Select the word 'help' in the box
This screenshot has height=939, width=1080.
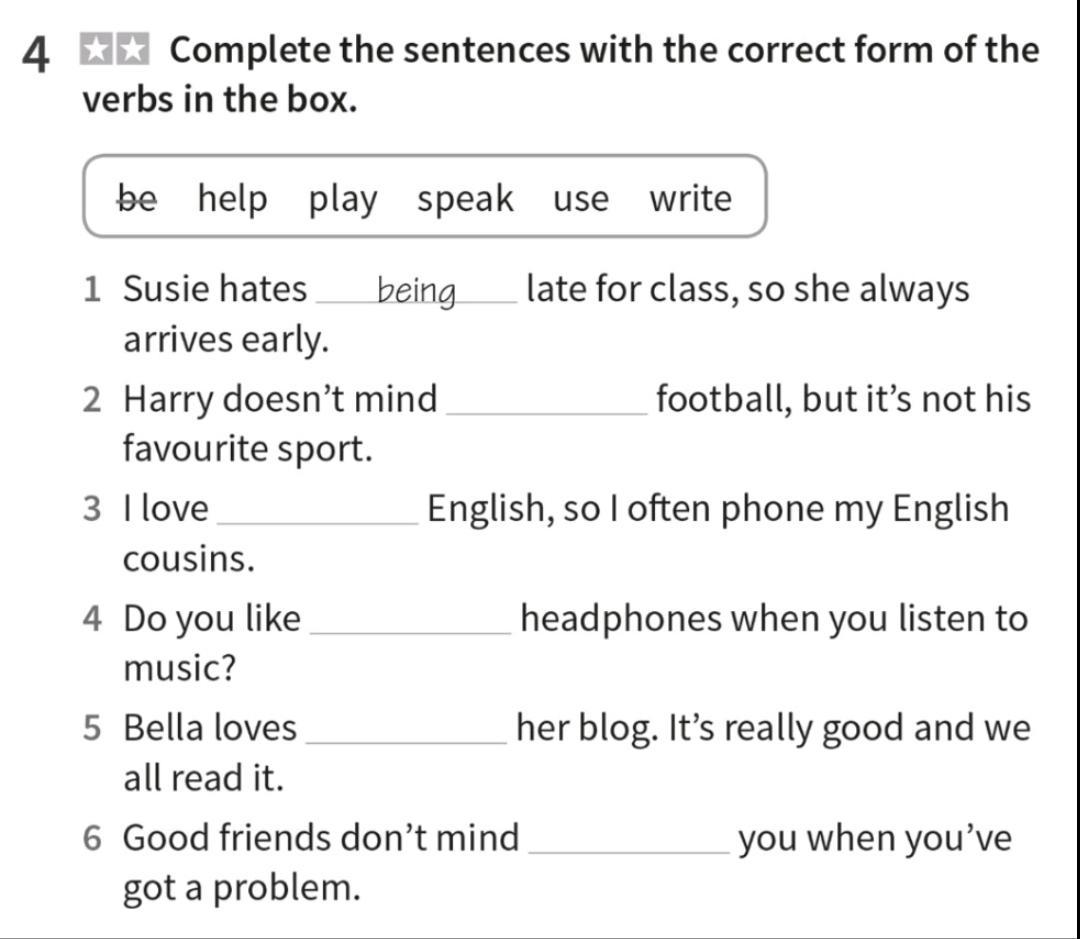[232, 198]
